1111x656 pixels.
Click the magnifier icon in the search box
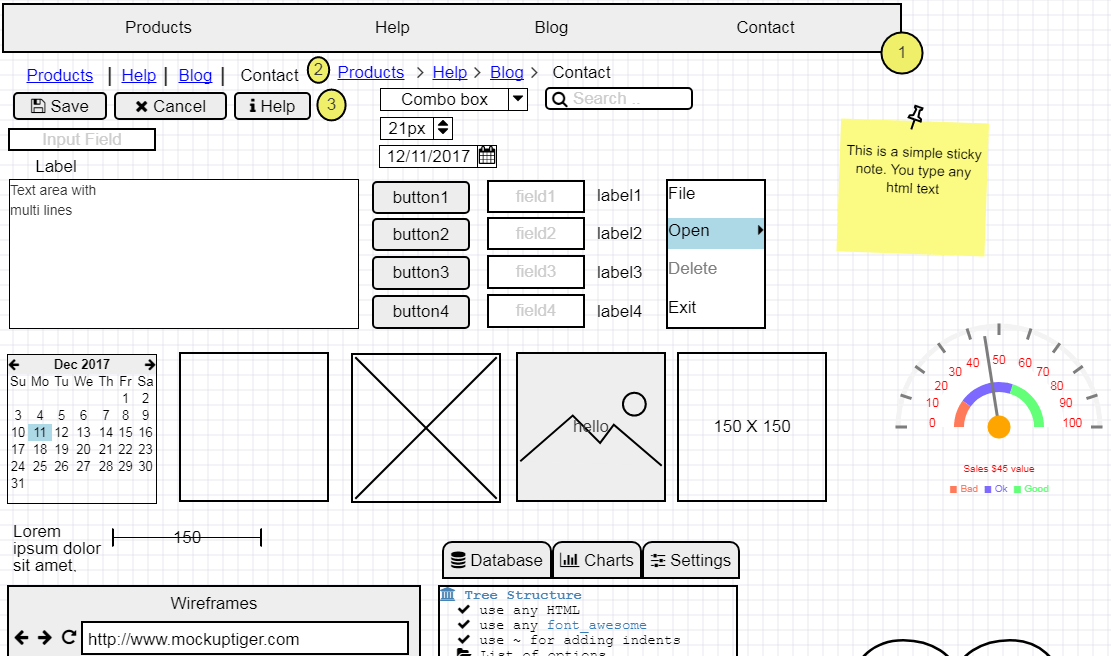click(559, 98)
